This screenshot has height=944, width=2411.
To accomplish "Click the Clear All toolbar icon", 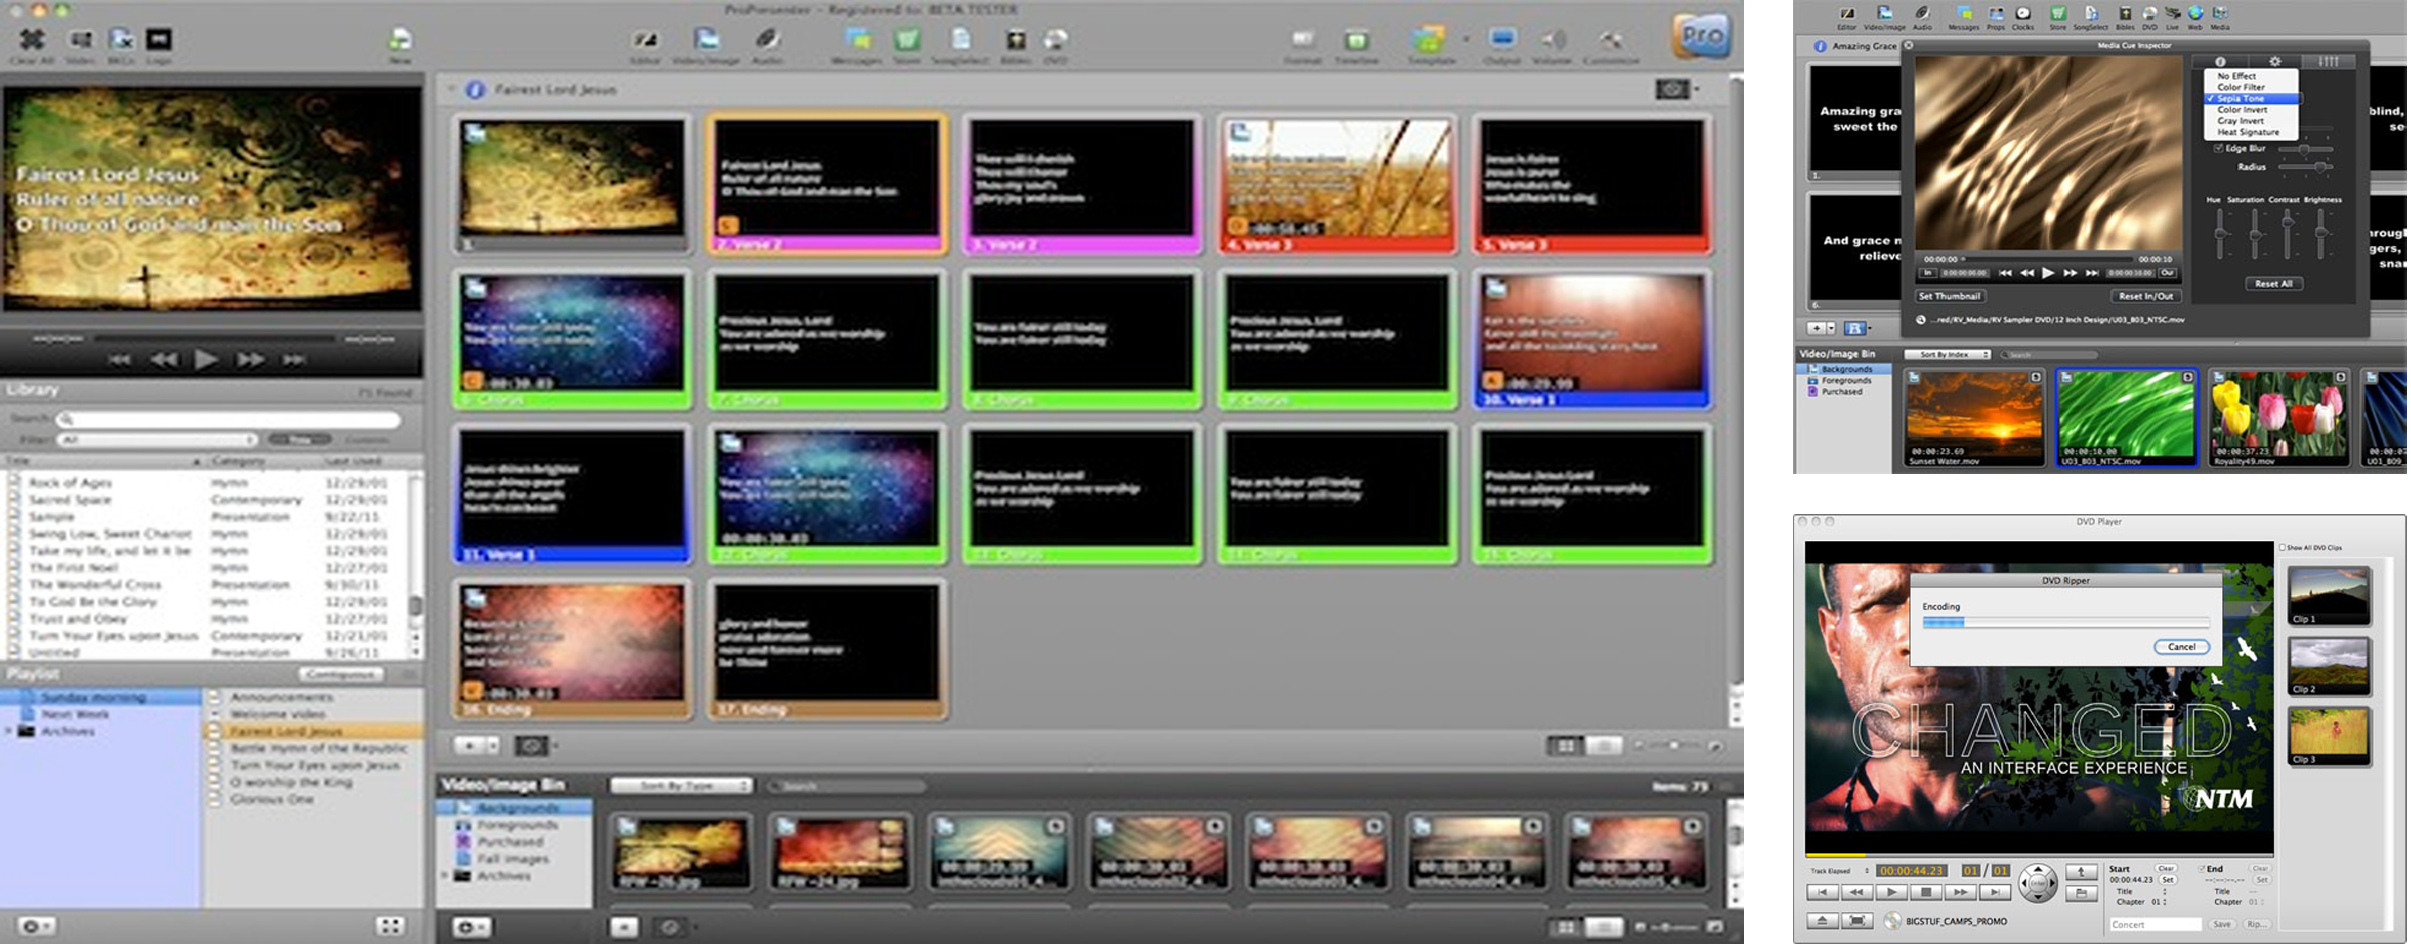I will 32,41.
